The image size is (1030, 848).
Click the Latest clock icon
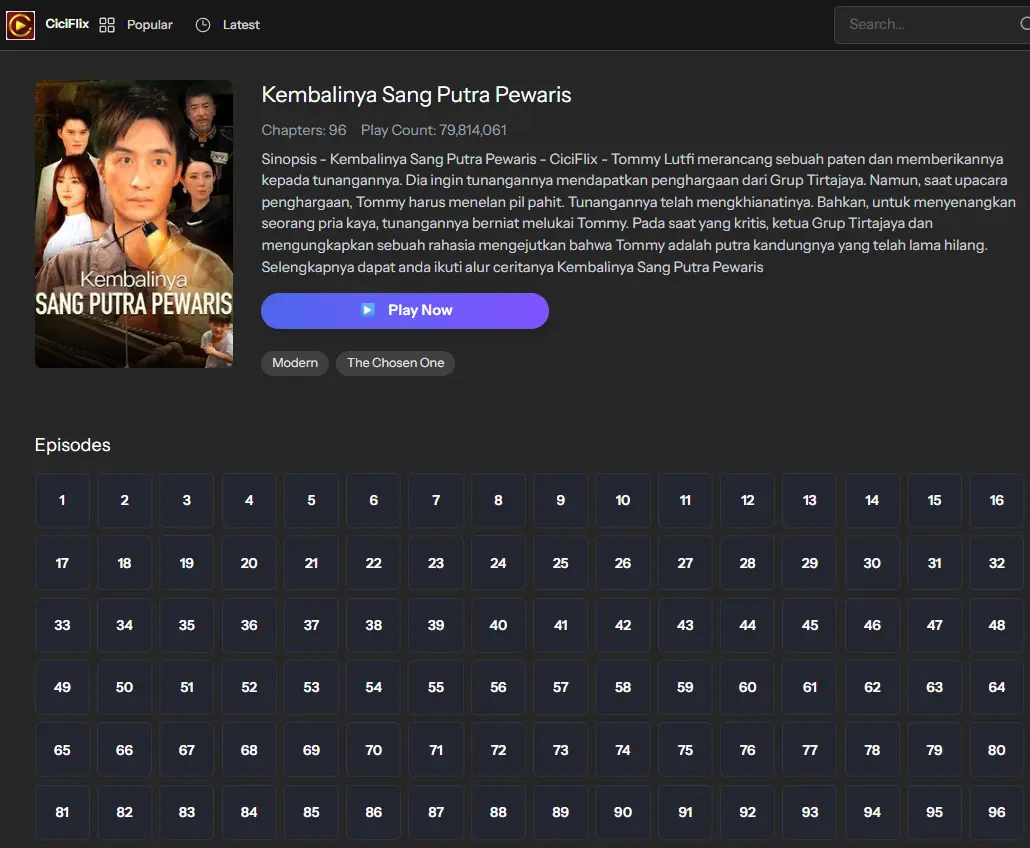pyautogui.click(x=203, y=25)
